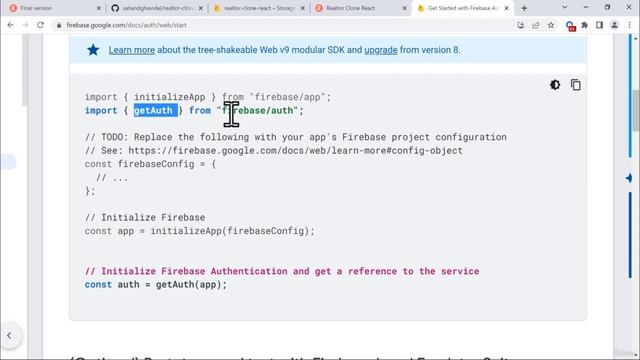
Task: Click the "firebase/auth" import string
Action: 257,110
